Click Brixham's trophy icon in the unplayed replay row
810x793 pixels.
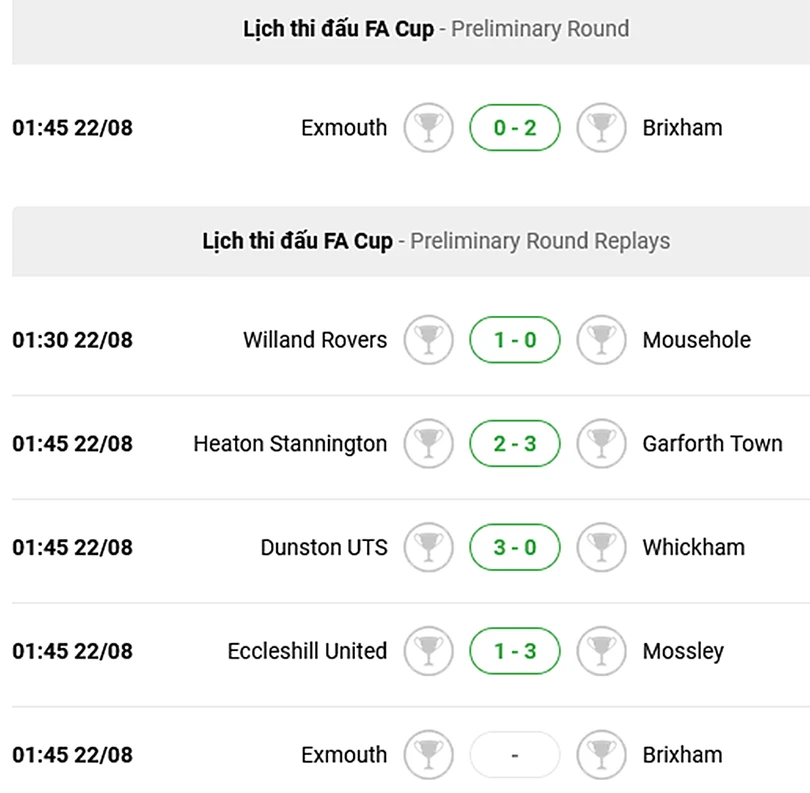click(x=602, y=755)
